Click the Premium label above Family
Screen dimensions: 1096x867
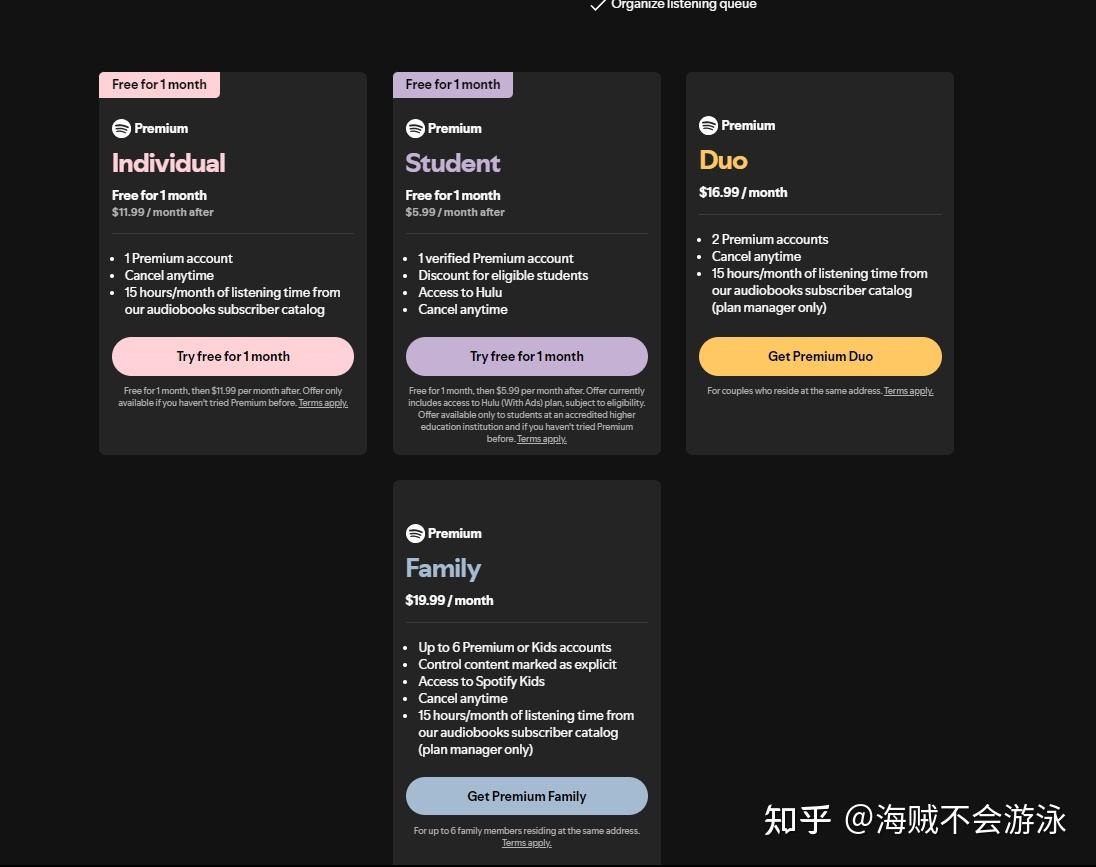(454, 533)
